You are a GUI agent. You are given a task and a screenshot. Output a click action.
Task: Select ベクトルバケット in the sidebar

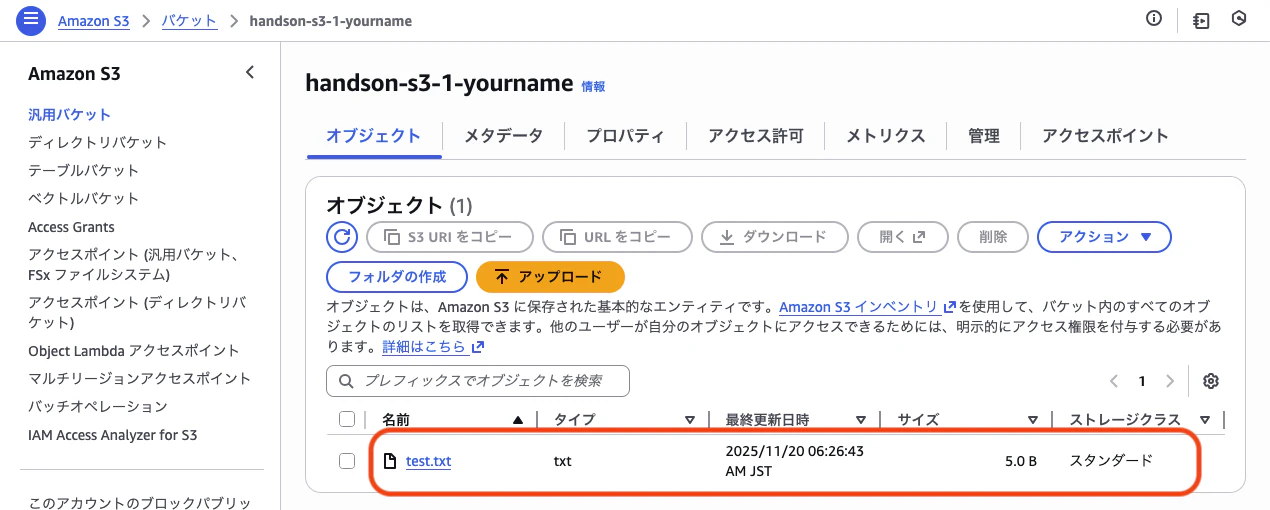coord(84,198)
